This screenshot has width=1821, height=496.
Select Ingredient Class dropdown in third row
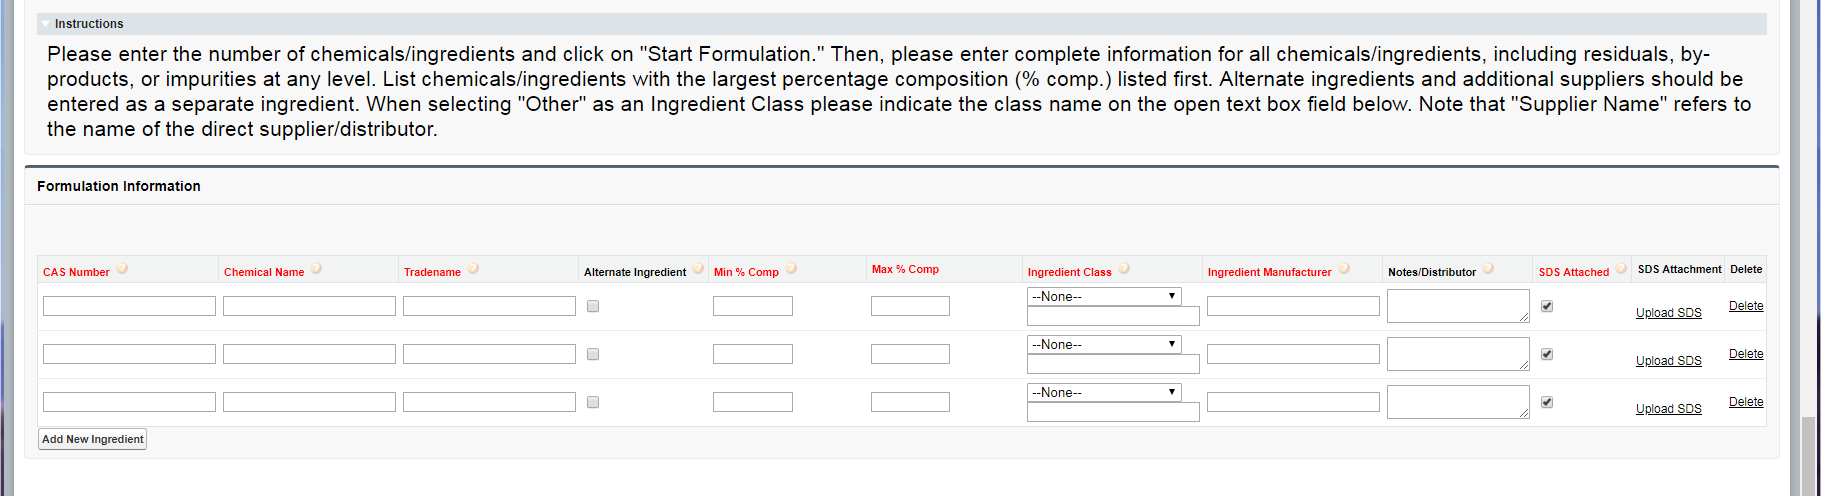(x=1104, y=393)
